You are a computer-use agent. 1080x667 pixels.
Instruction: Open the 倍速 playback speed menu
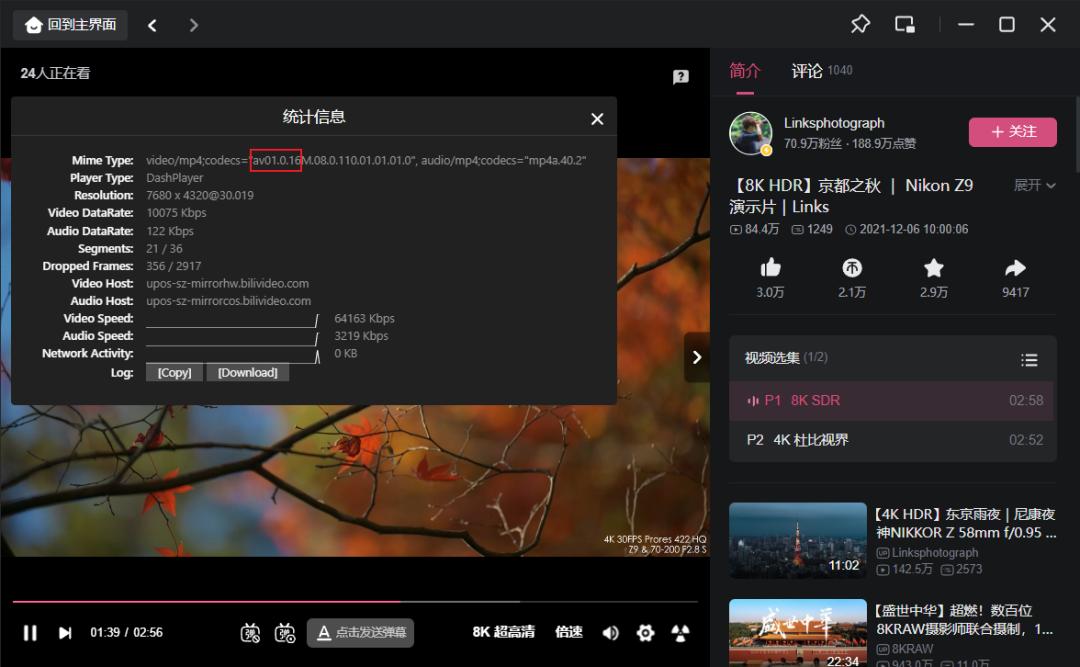point(569,632)
